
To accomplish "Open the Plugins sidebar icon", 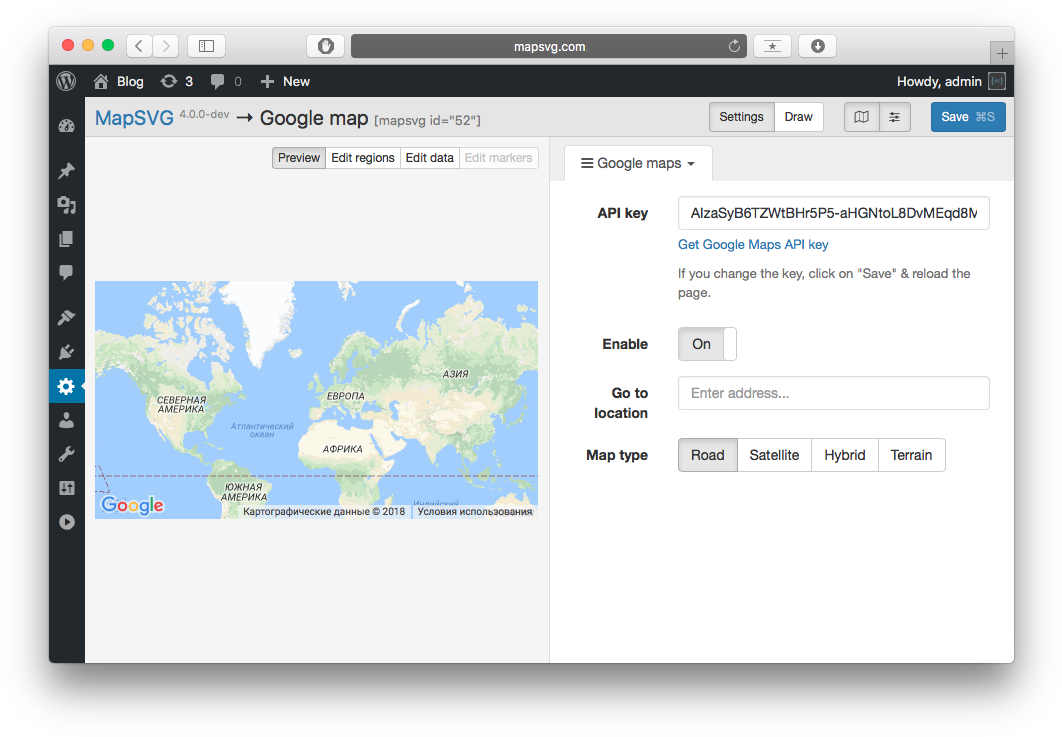I will [x=66, y=352].
